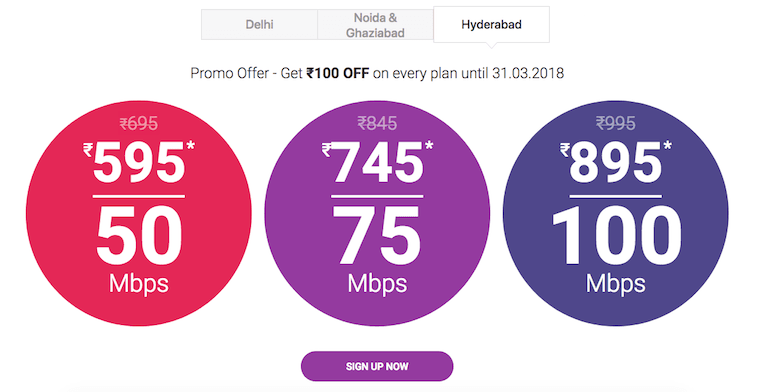Screen dimensions: 782x392
Task: Select the Noida & Ghaziabad tab
Action: 375,25
